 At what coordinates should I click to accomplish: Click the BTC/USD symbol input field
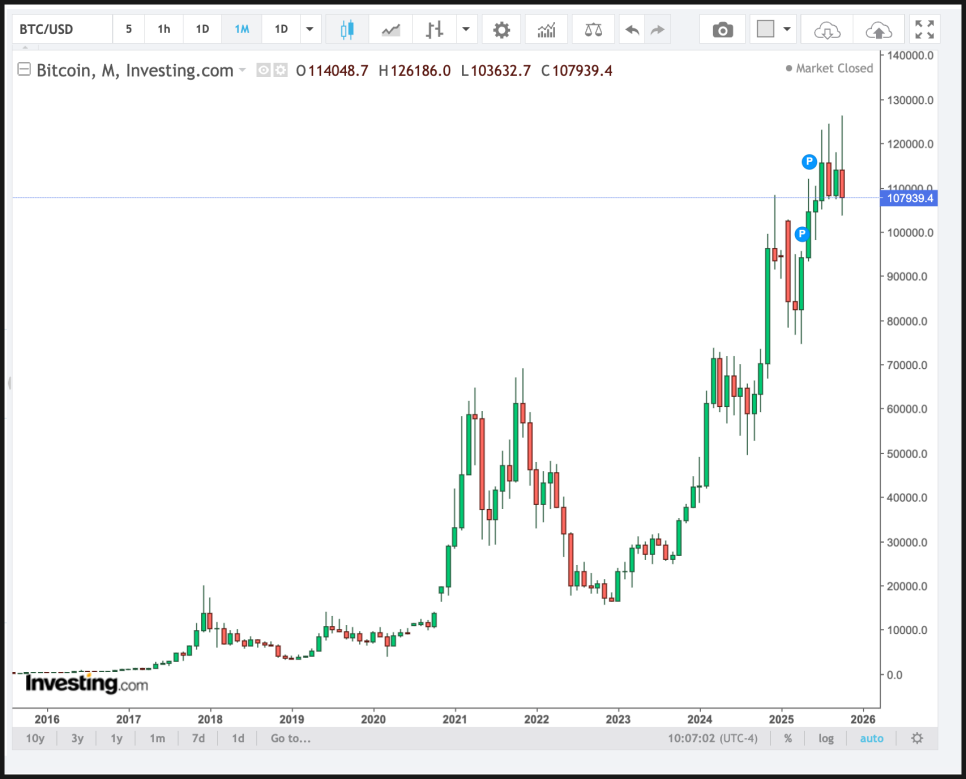coord(60,30)
